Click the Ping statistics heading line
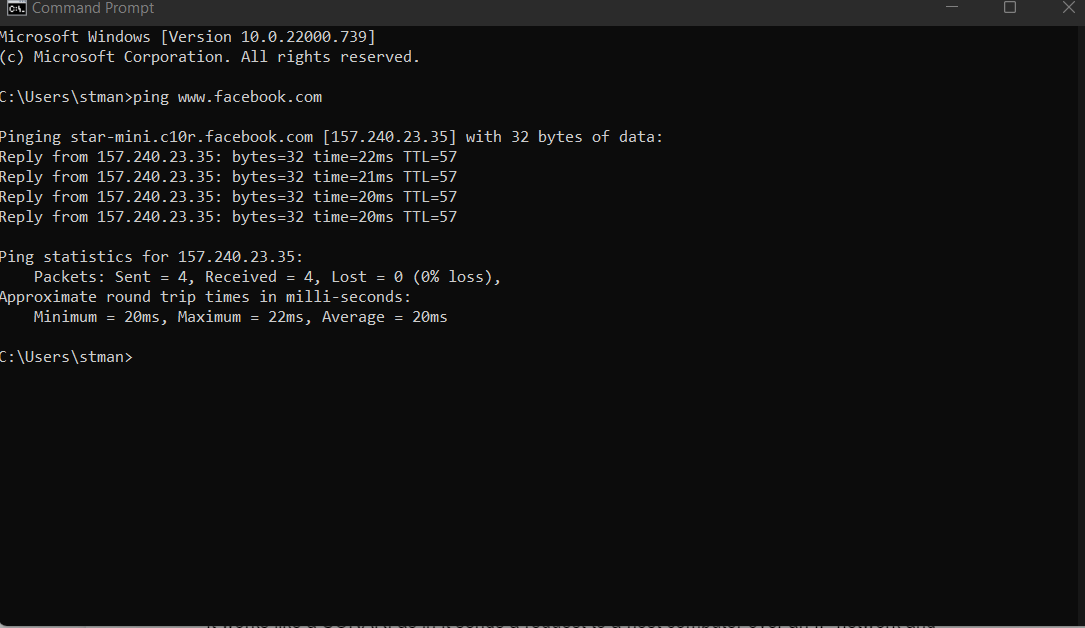This screenshot has width=1085, height=628. tap(151, 257)
